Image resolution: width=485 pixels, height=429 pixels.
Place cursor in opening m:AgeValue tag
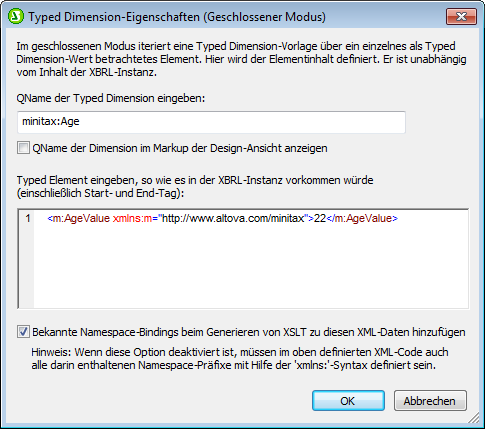pos(79,218)
